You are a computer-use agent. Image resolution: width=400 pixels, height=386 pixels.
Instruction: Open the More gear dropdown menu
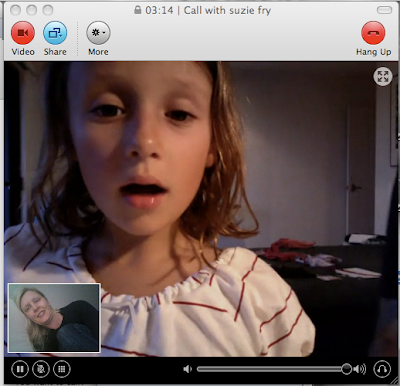tap(98, 33)
